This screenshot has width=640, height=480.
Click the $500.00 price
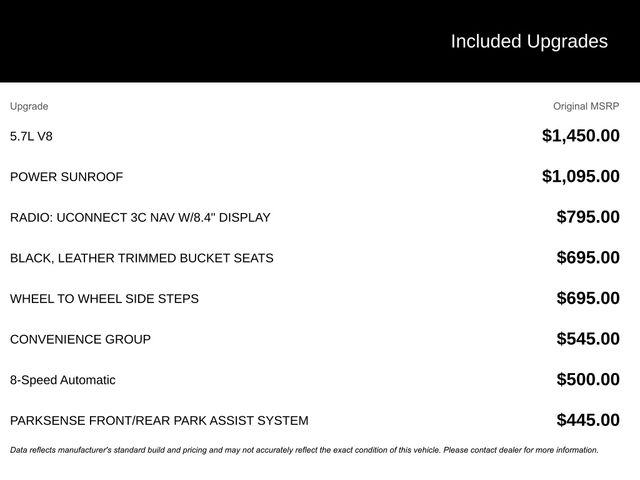tap(587, 380)
